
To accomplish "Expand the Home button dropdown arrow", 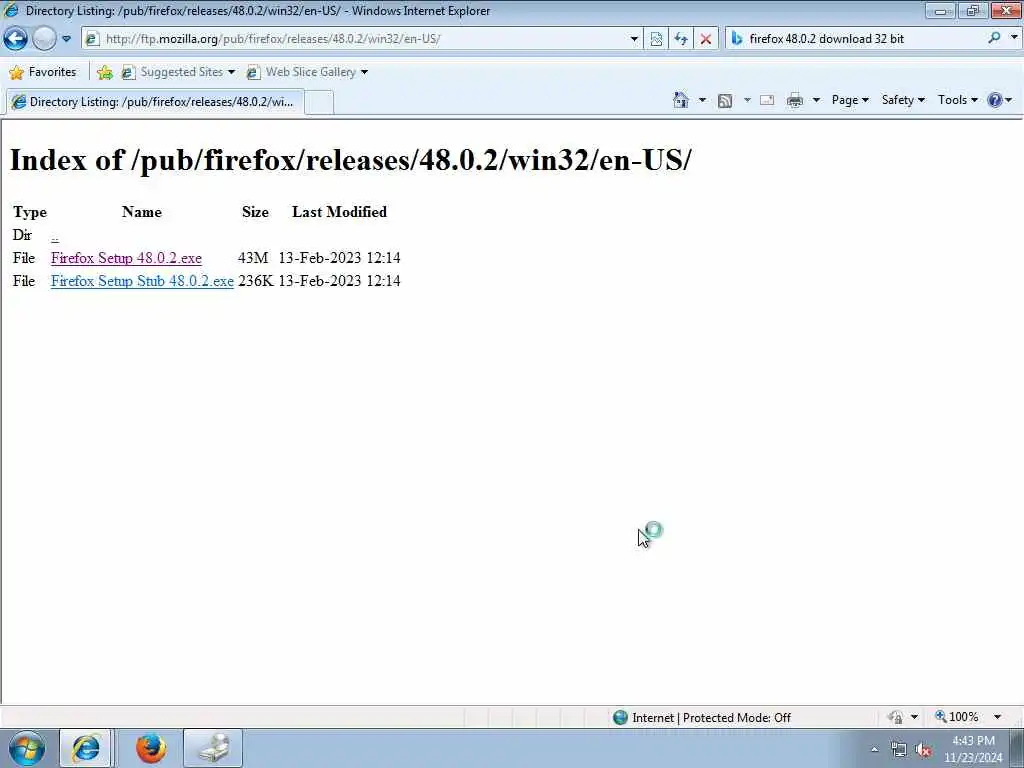I will tap(702, 100).
